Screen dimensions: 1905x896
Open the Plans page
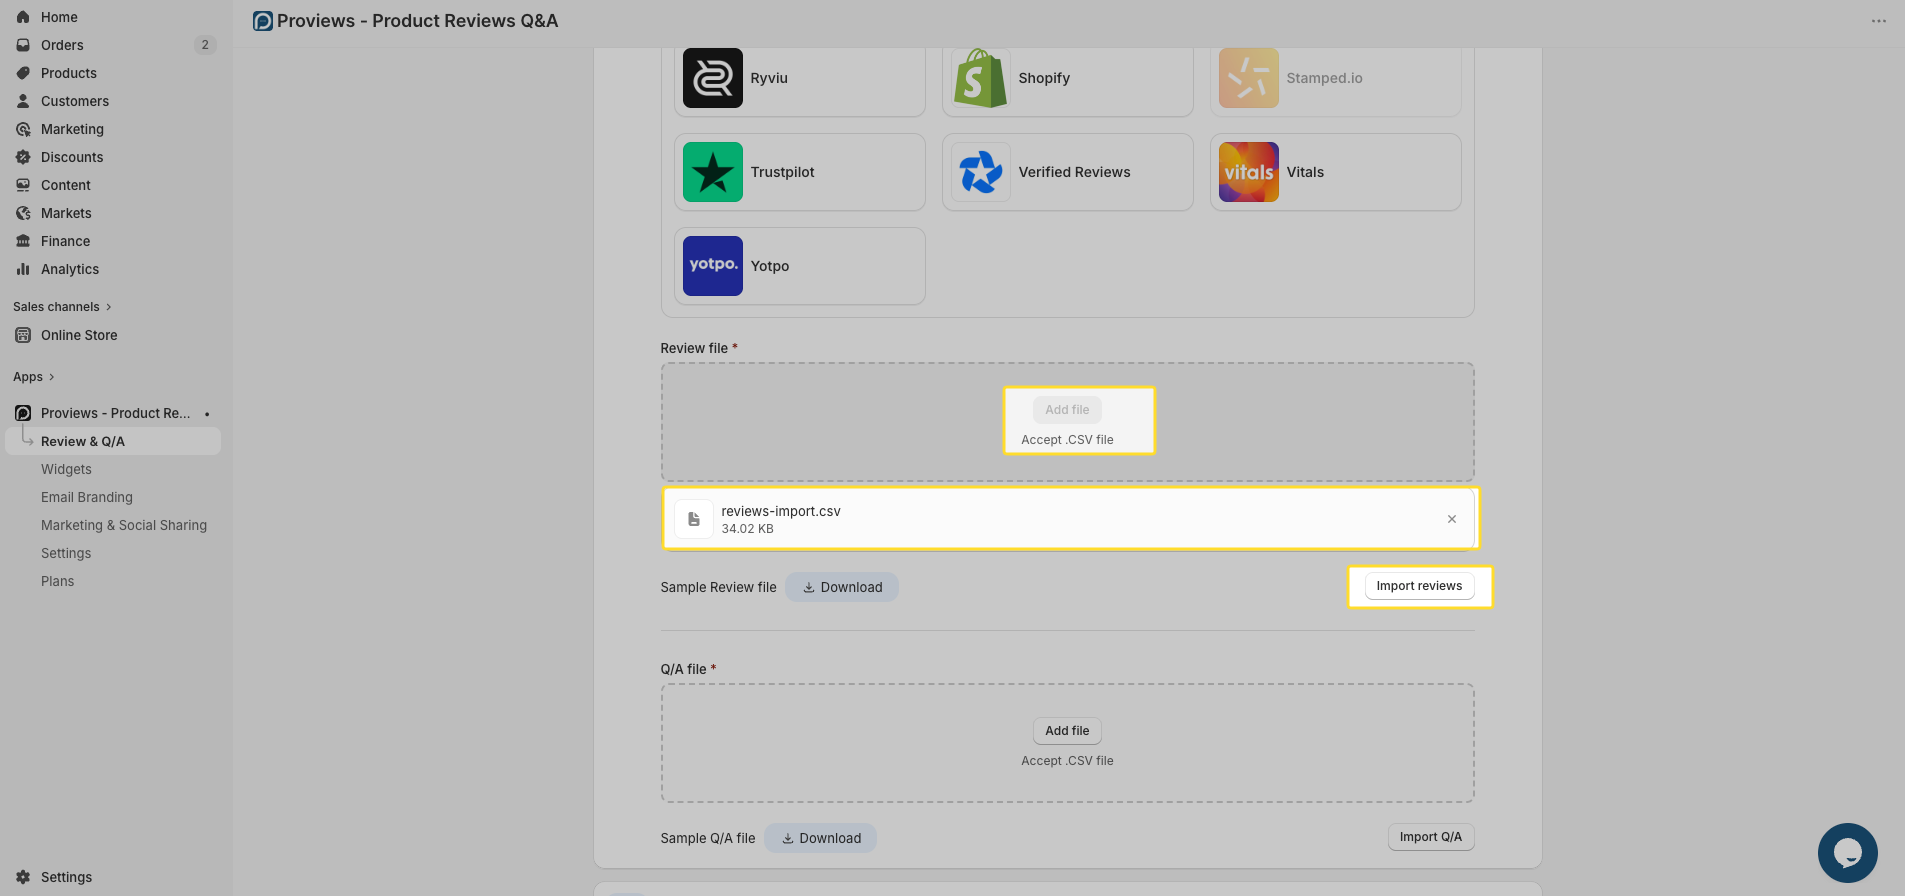tap(58, 581)
